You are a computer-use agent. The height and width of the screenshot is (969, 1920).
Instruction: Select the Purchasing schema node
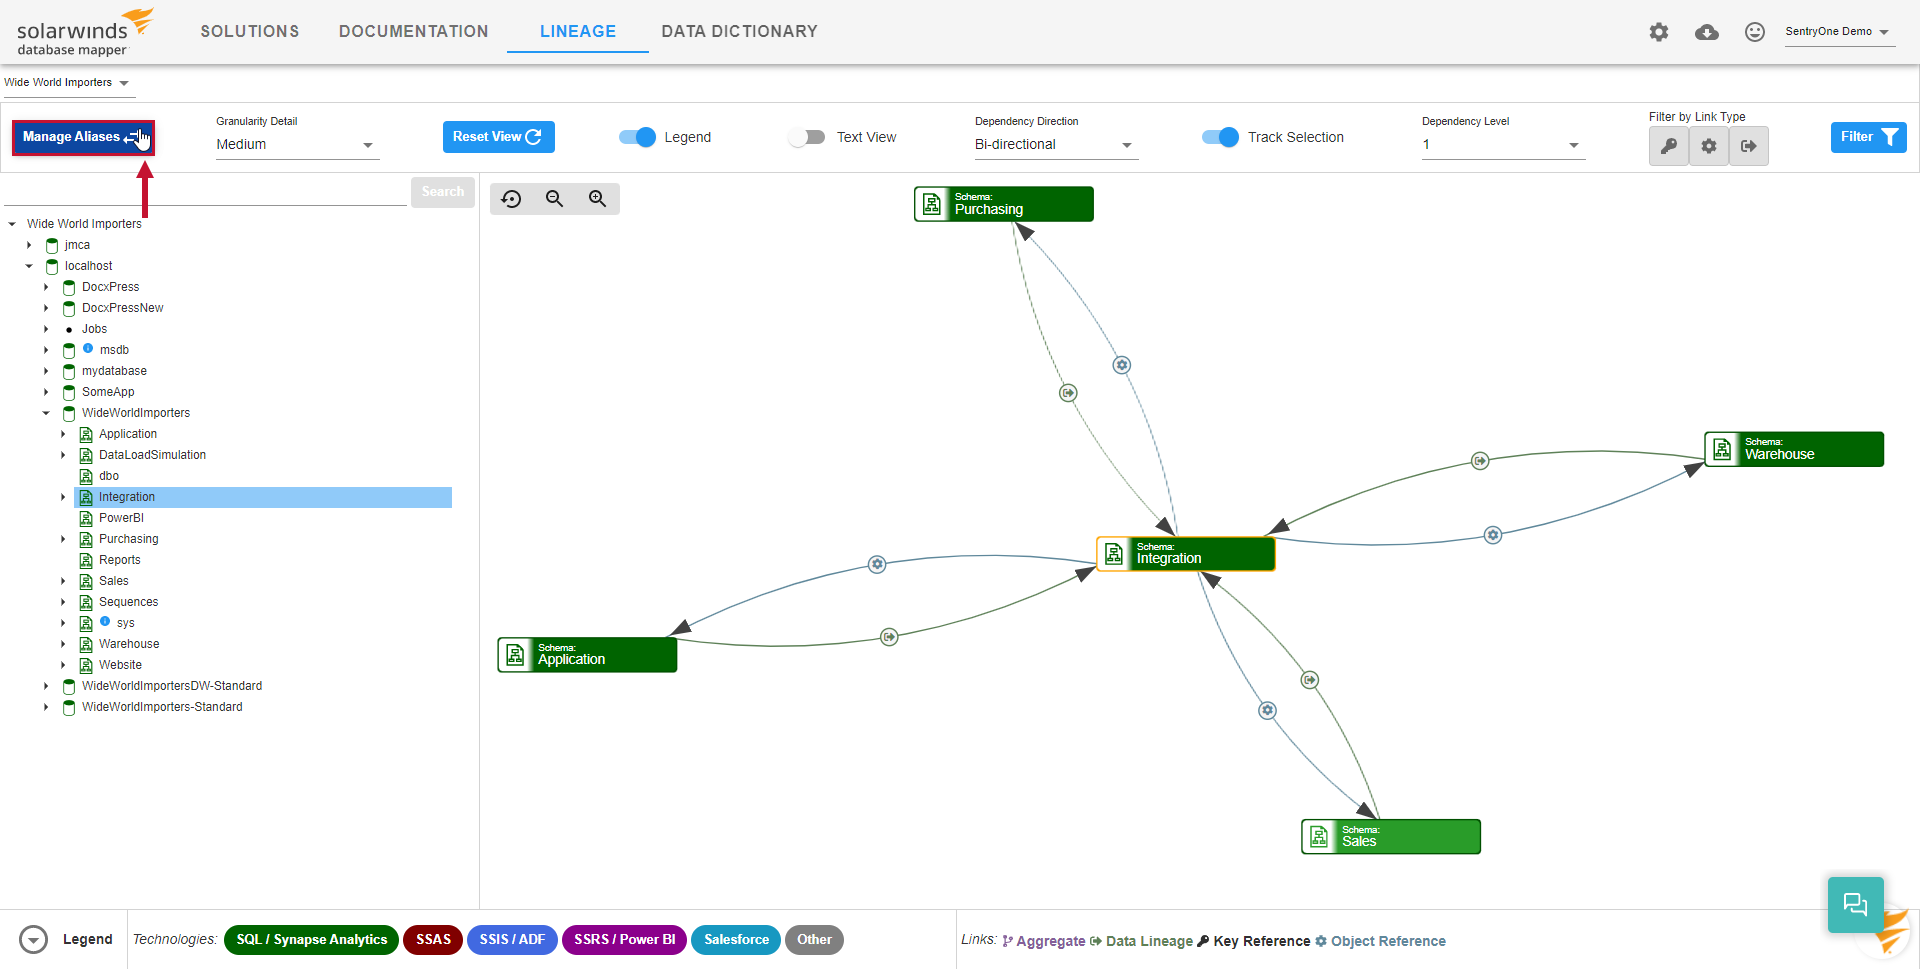click(1003, 204)
